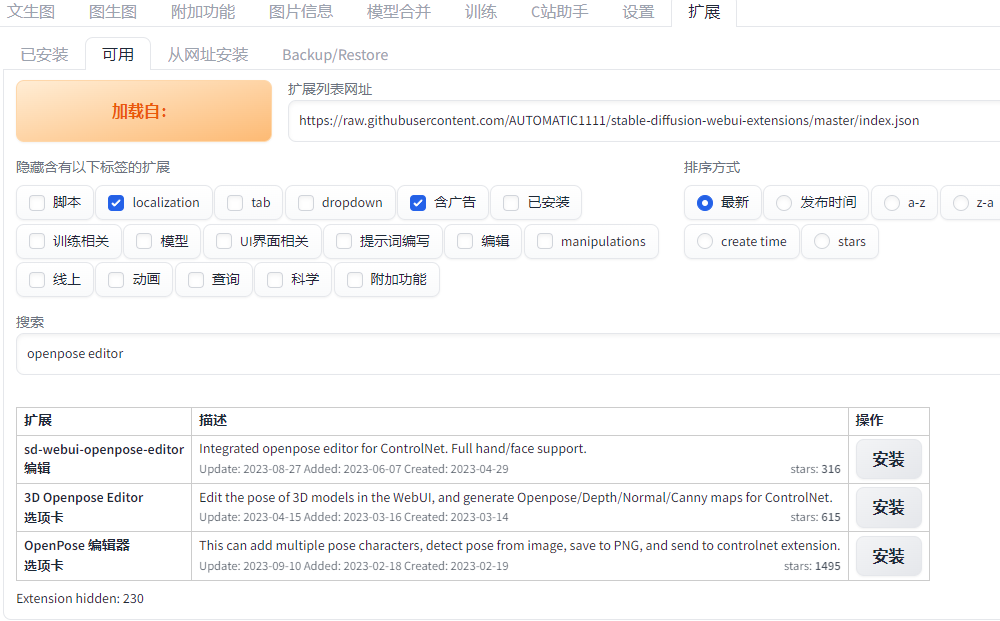The image size is (1000, 621).
Task: Choose 发布时间 as sorting method
Action: coord(783,202)
